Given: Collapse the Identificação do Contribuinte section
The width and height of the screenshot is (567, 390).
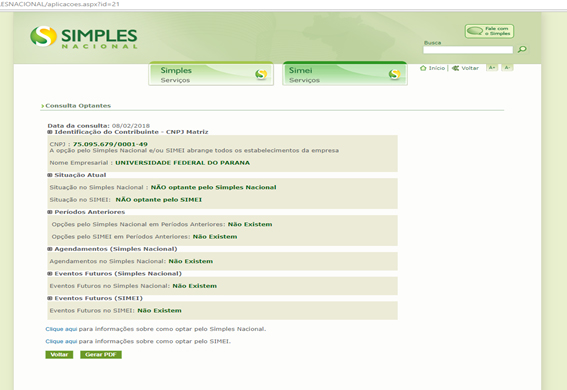Looking at the screenshot, I should click(x=50, y=132).
